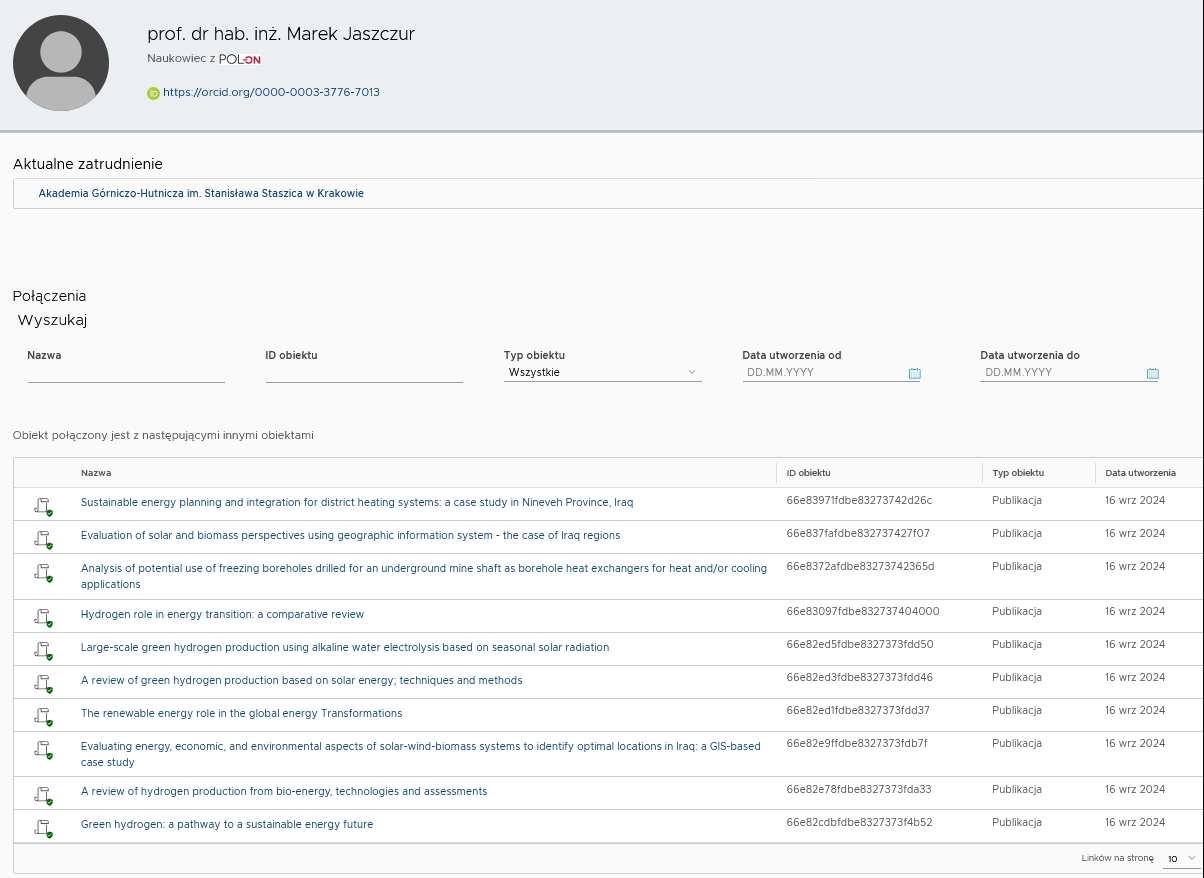
Task: Open 'A review of green hydrogen production' link
Action: tap(301, 680)
